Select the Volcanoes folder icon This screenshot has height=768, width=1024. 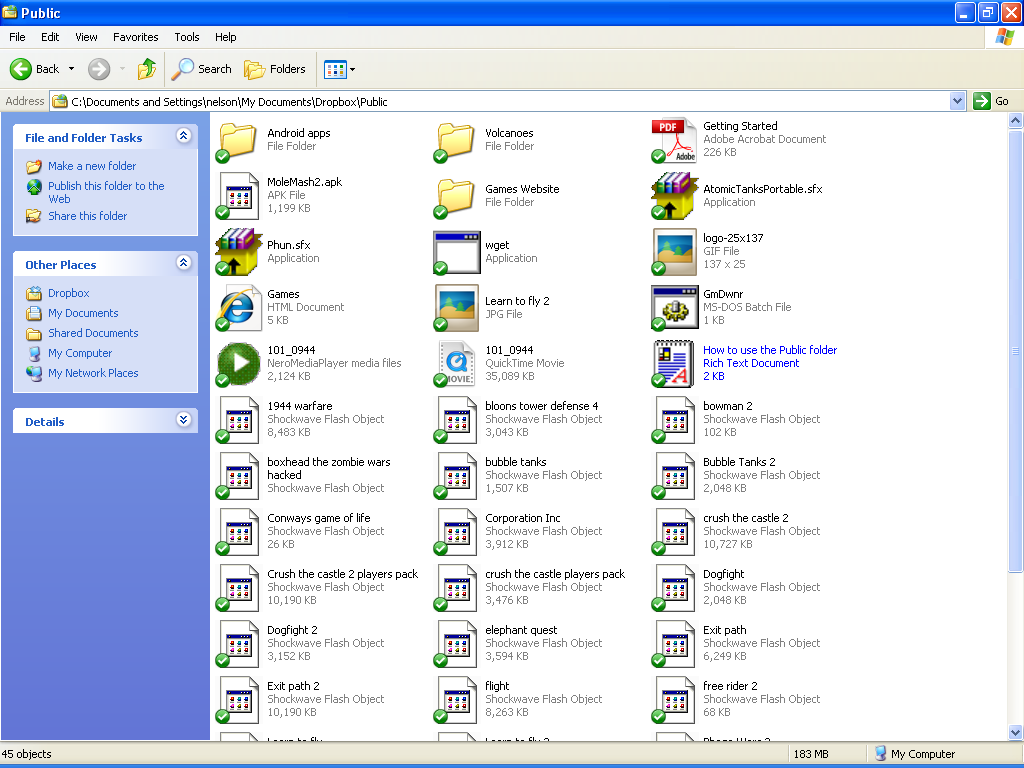coord(456,140)
